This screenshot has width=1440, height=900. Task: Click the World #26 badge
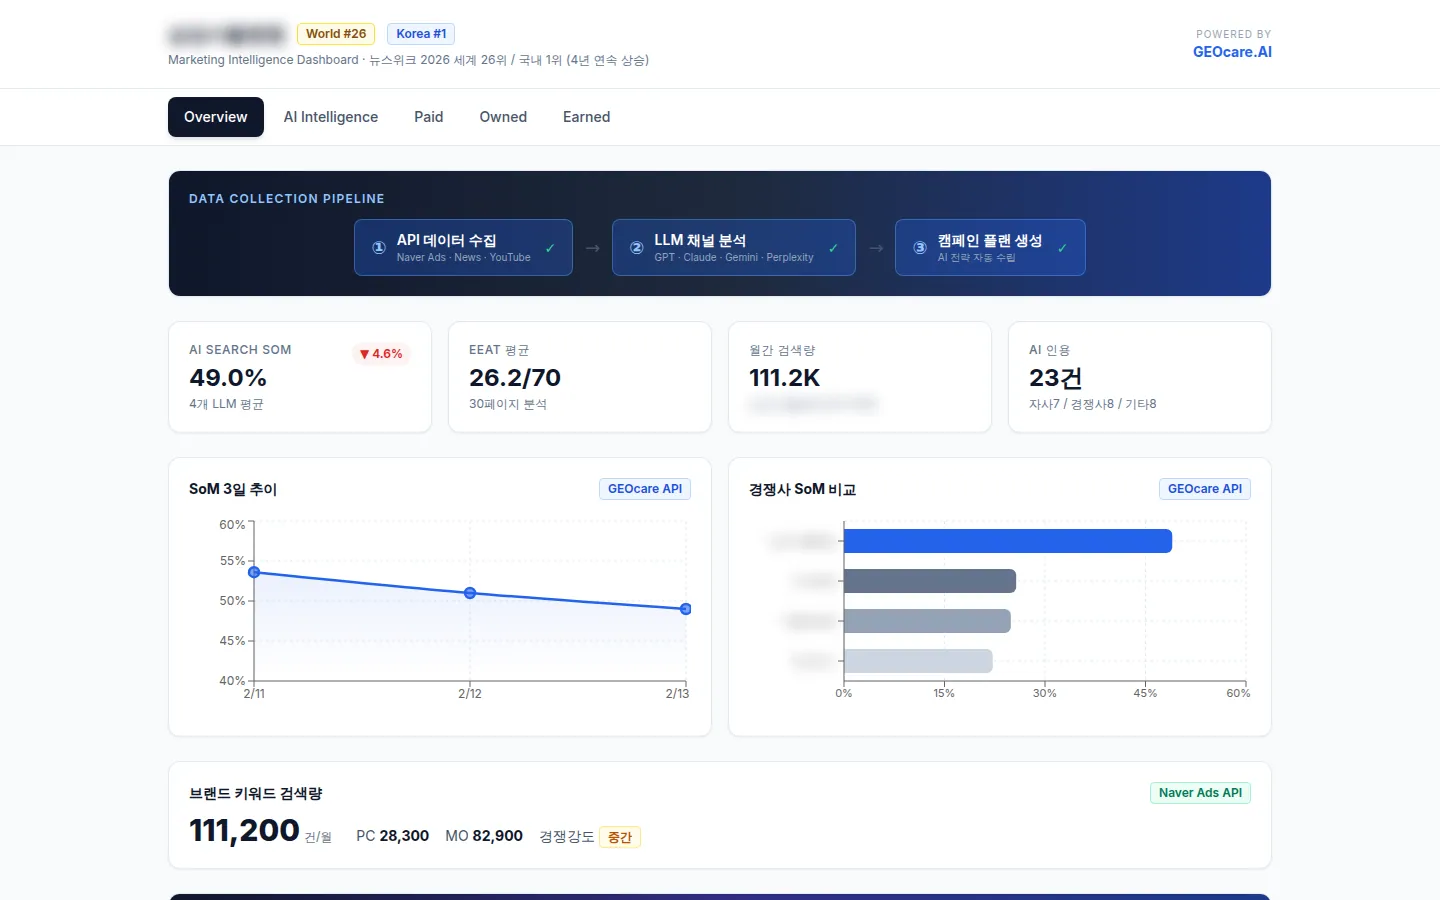[x=336, y=34]
